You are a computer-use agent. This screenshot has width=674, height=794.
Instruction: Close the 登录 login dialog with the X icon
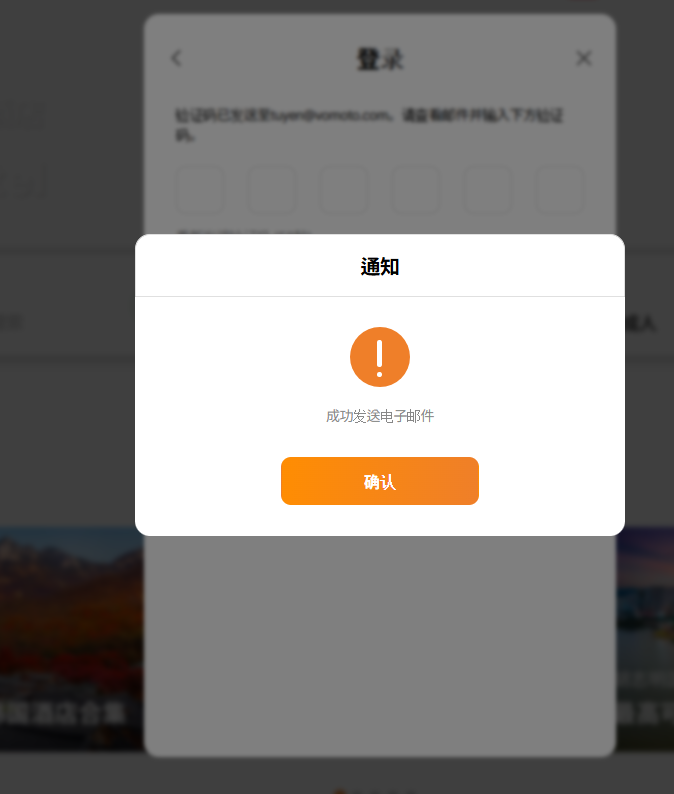coord(584,58)
